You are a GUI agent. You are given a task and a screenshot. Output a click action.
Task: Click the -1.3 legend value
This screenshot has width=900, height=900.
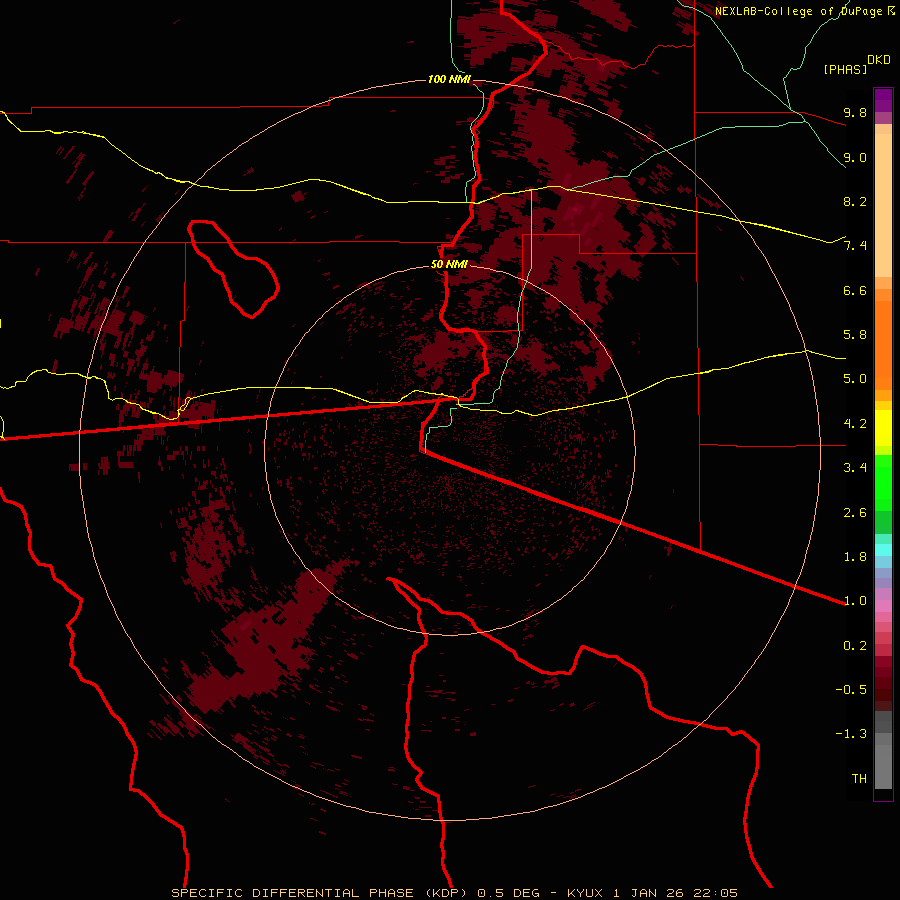(x=851, y=734)
